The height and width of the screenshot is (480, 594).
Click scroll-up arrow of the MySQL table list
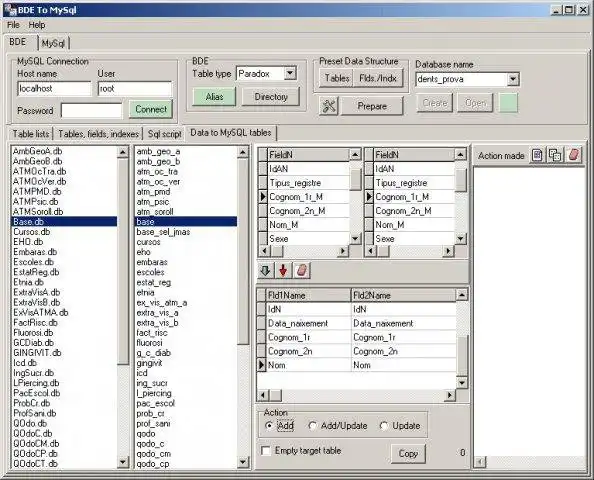(x=243, y=152)
